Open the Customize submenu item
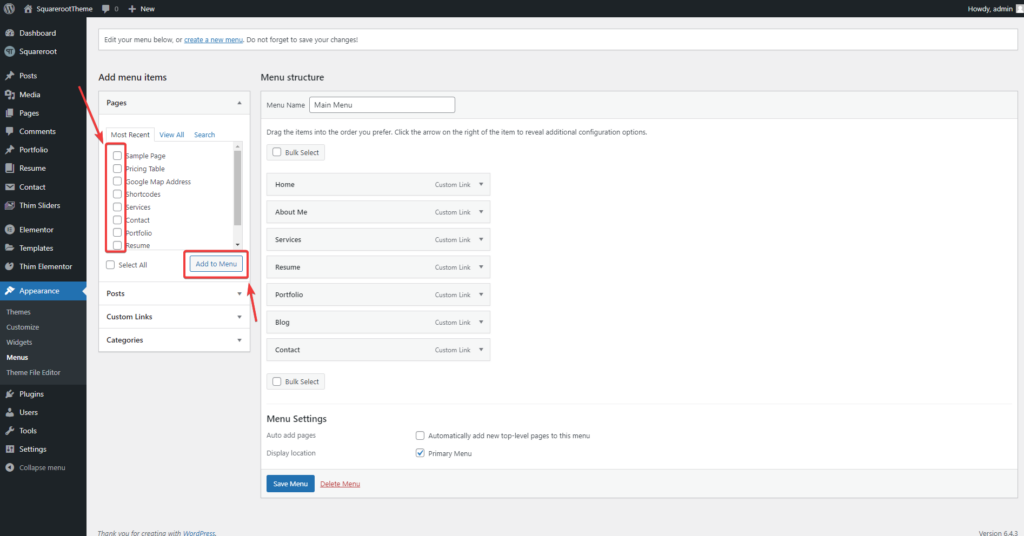The height and width of the screenshot is (536, 1024). [x=23, y=327]
